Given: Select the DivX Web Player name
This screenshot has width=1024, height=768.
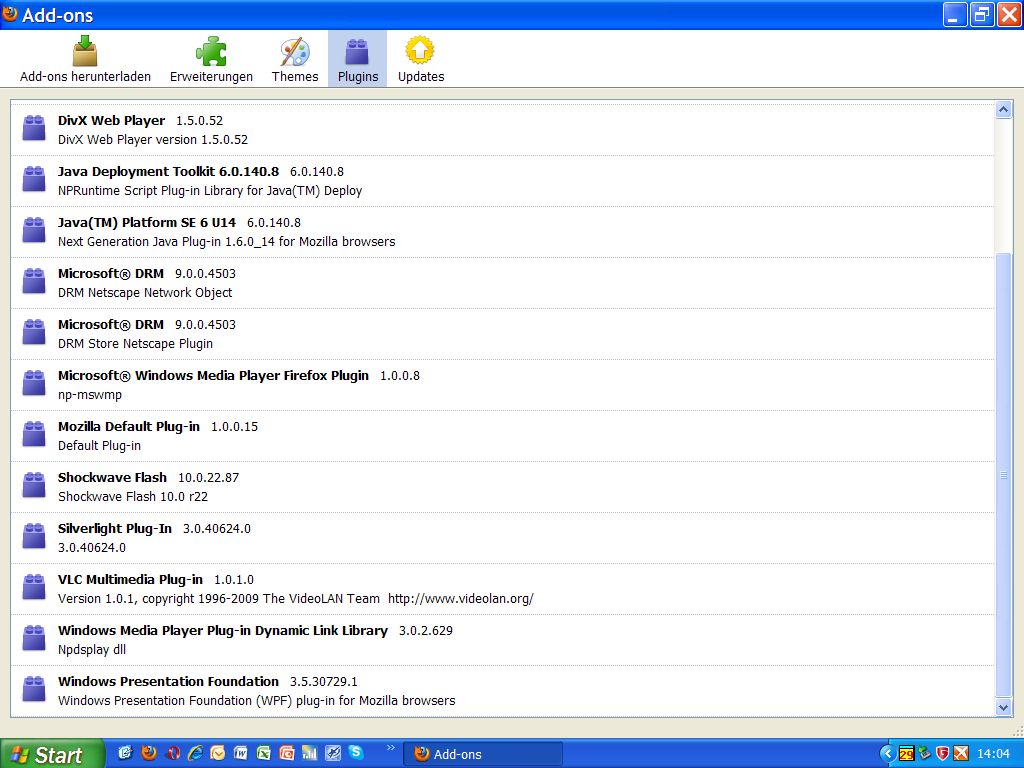Looking at the screenshot, I should point(111,121).
